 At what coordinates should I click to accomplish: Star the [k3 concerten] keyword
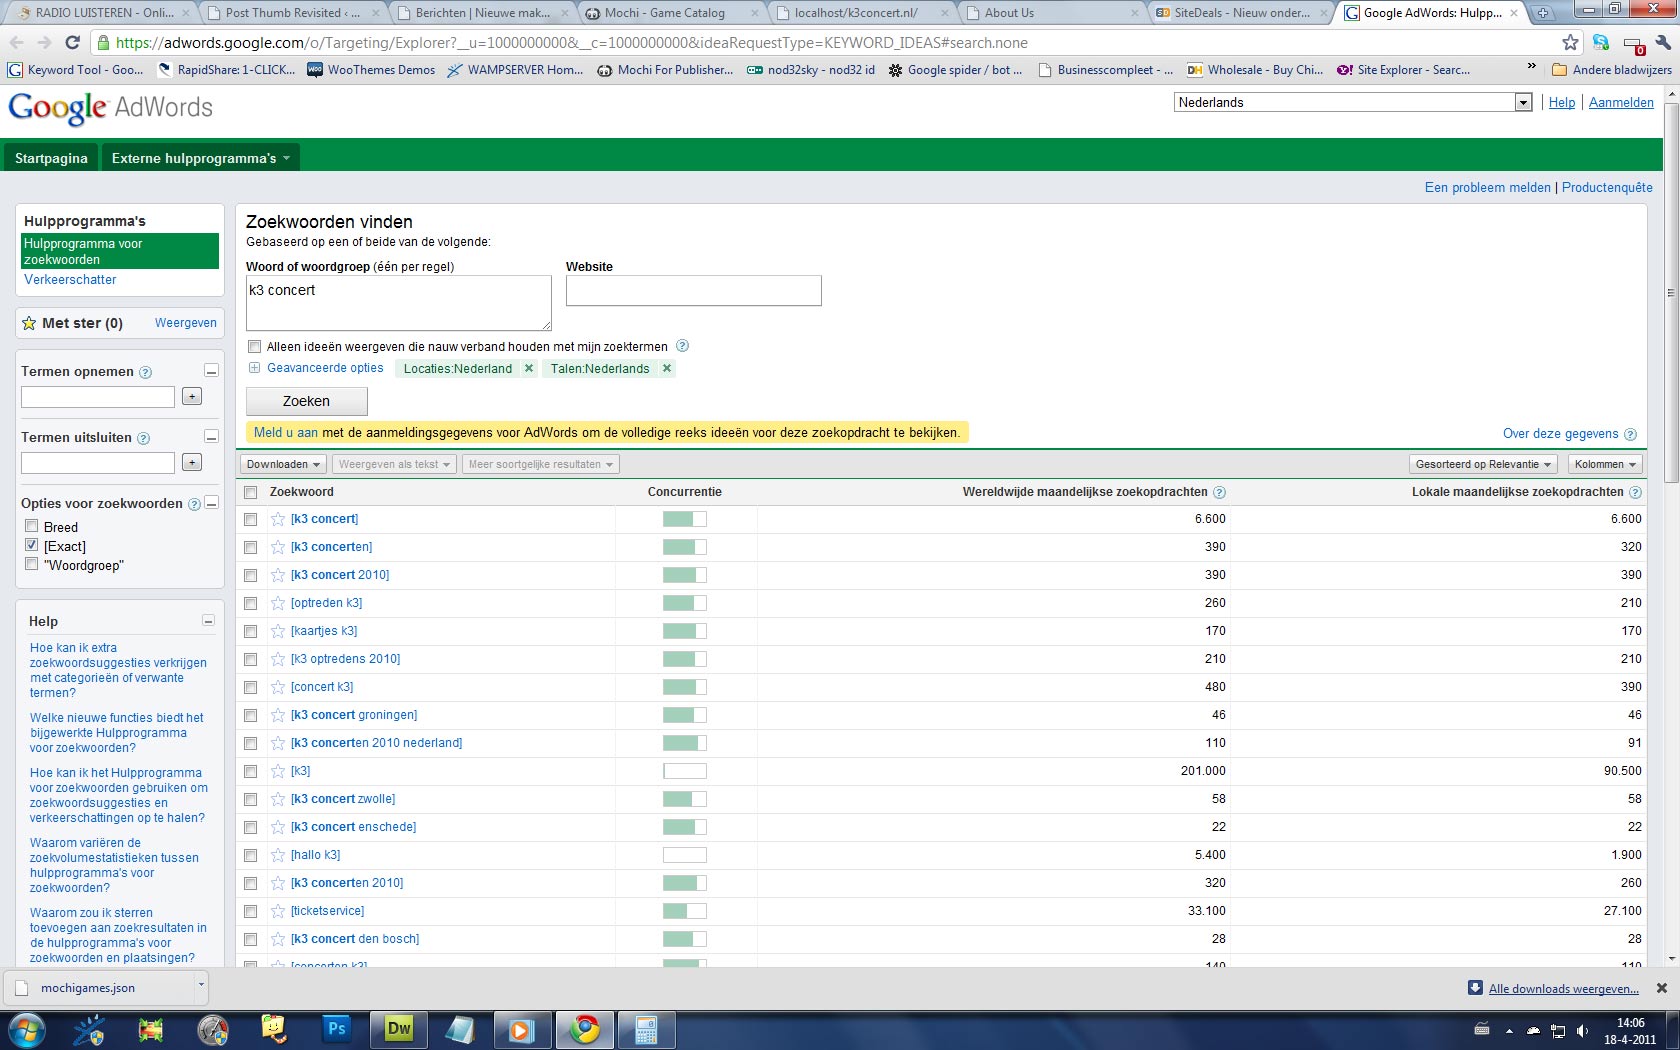coord(278,547)
